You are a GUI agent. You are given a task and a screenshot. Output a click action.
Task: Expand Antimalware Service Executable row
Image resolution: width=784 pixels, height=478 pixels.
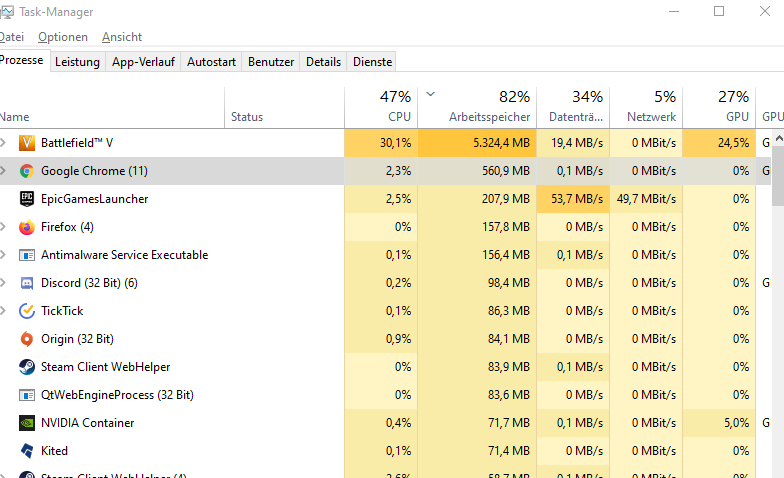tap(3, 254)
